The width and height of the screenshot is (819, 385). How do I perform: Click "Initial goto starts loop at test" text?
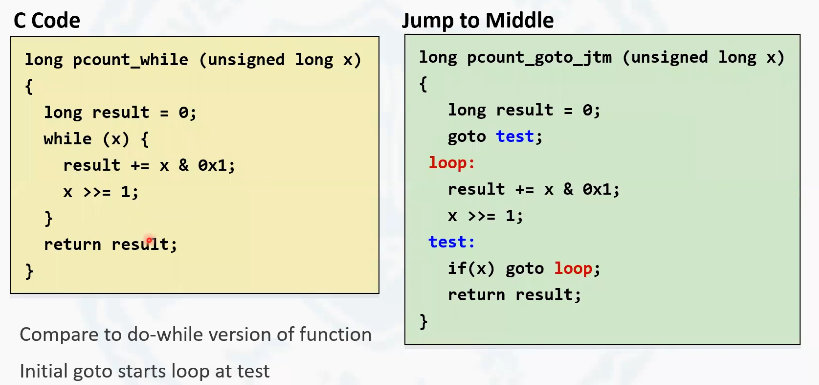point(145,371)
